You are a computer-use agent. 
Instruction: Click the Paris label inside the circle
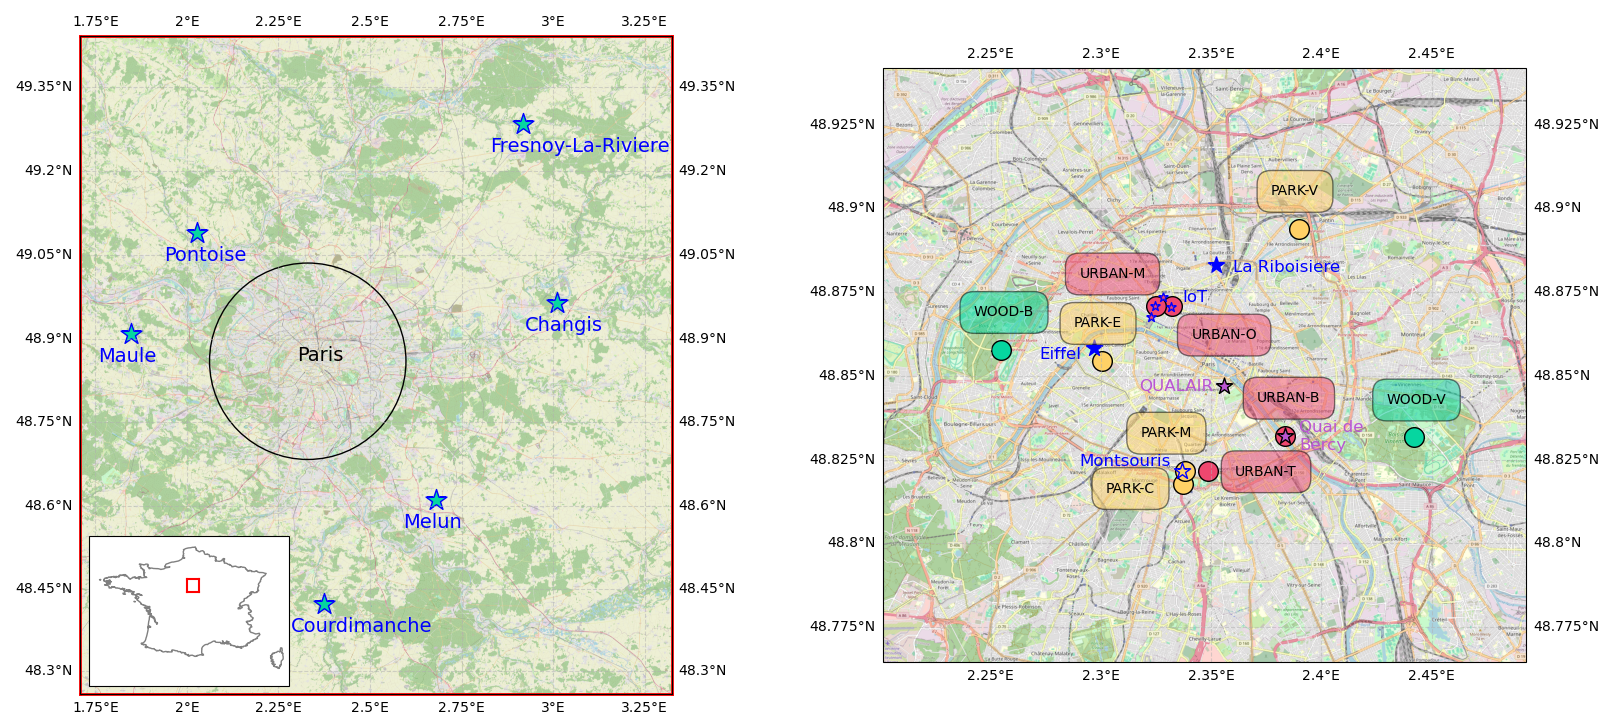[320, 355]
